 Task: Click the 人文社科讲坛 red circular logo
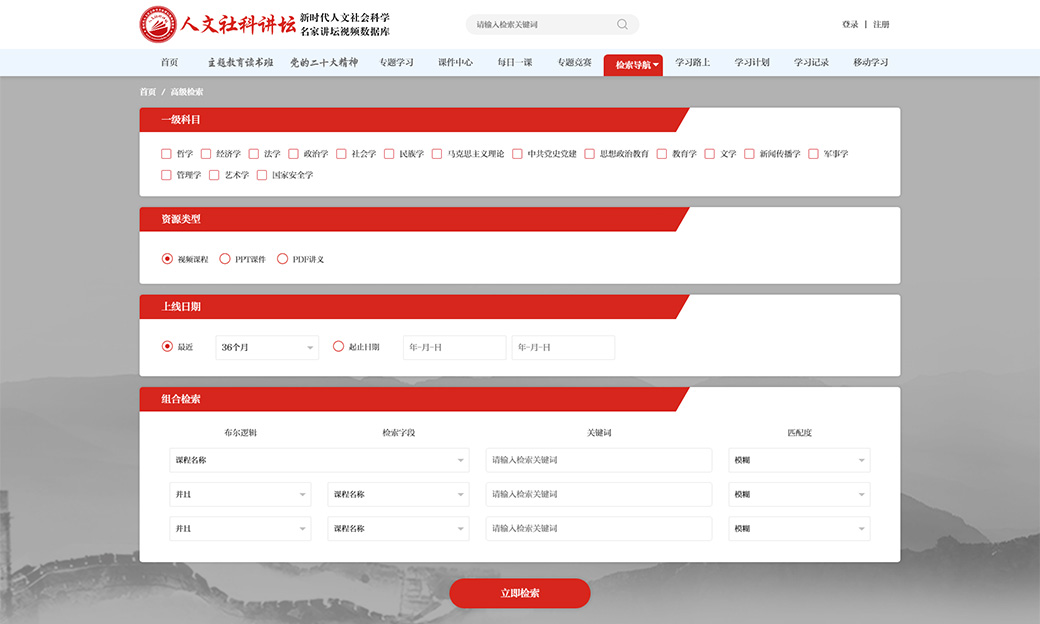coord(157,24)
